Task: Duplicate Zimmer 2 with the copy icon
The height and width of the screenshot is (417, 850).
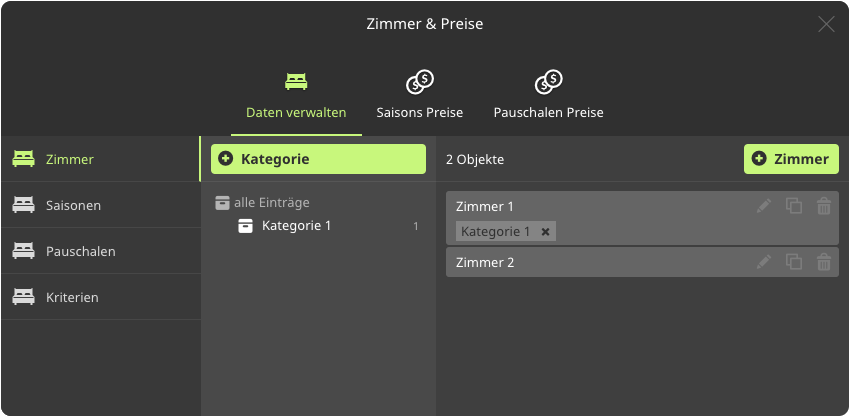Action: click(x=794, y=262)
